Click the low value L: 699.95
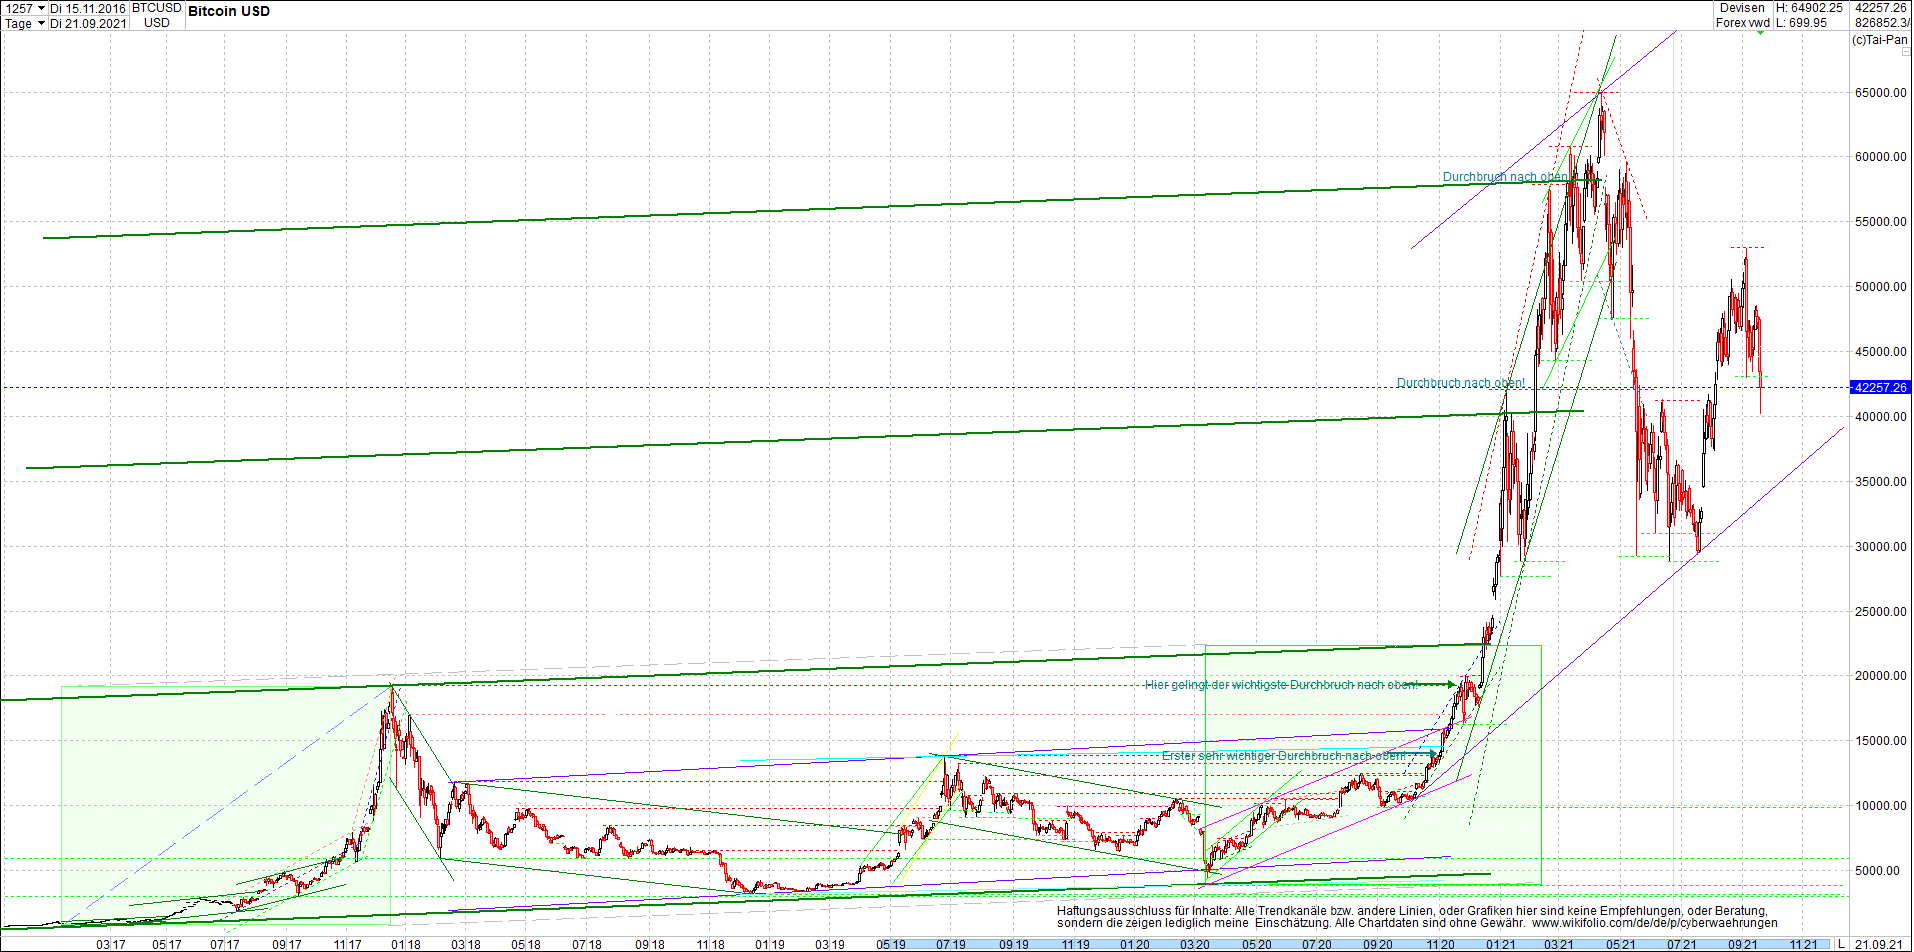Screen dimensions: 1914x952 click(1802, 22)
